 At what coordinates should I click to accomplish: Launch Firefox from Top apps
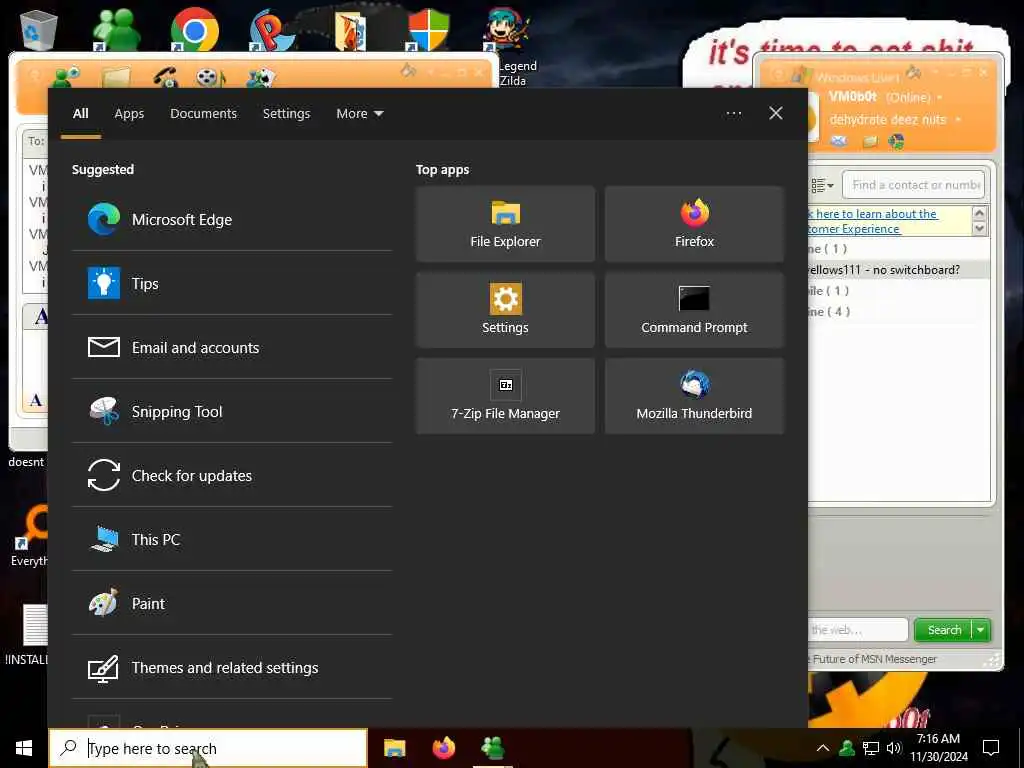[694, 224]
